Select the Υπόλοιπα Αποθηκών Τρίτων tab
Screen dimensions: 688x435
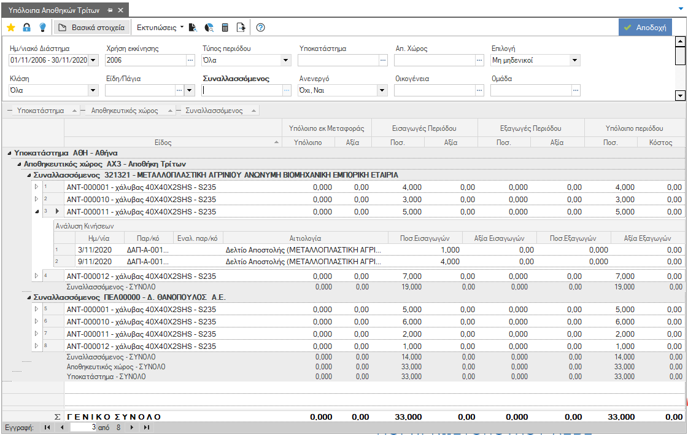click(54, 10)
